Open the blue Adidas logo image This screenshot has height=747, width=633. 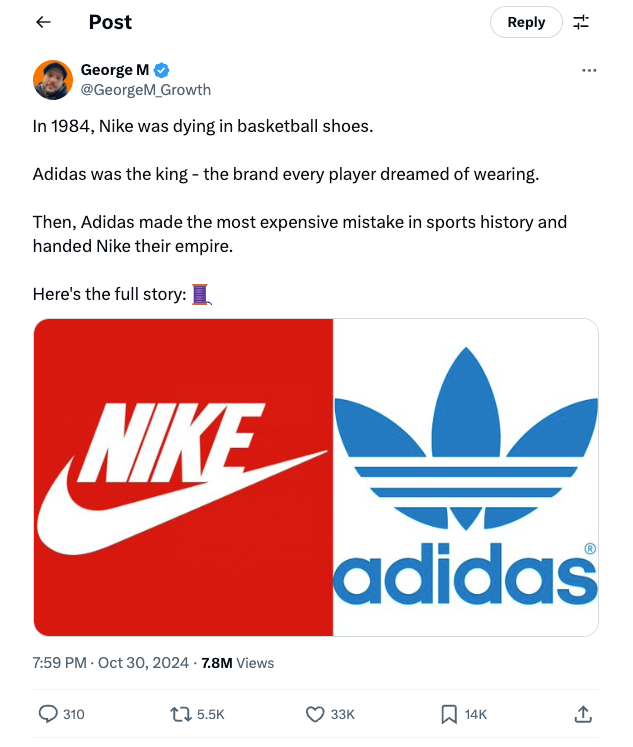pyautogui.click(x=465, y=477)
